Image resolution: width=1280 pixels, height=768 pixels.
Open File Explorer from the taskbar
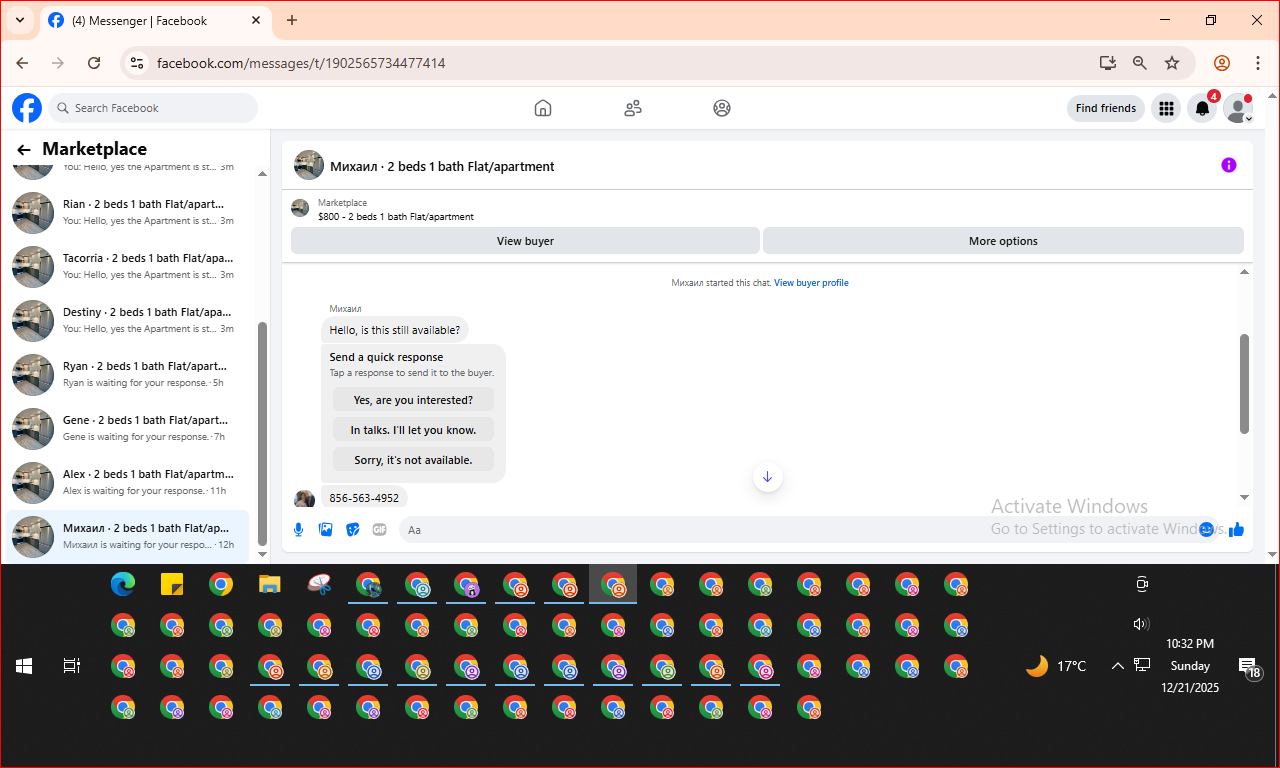270,585
